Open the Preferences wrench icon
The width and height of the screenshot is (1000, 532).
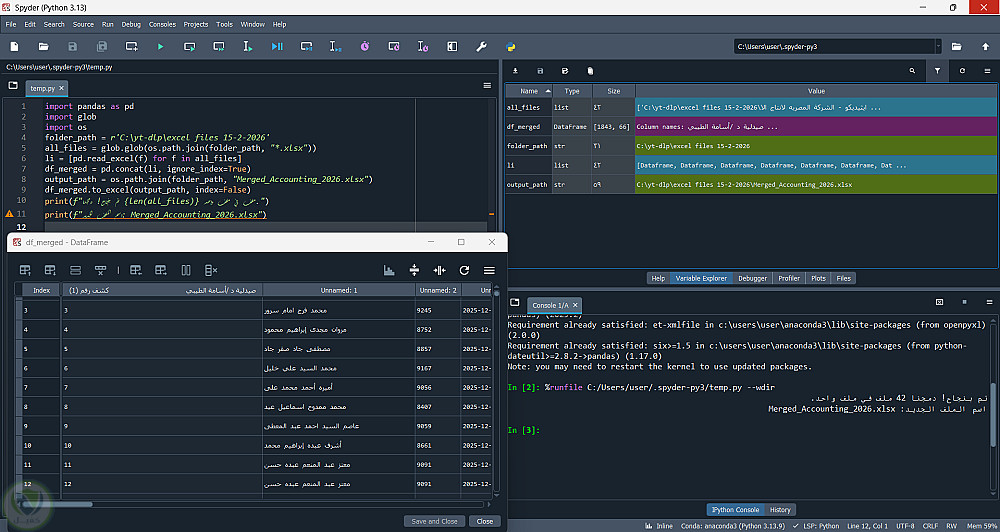(x=481, y=46)
